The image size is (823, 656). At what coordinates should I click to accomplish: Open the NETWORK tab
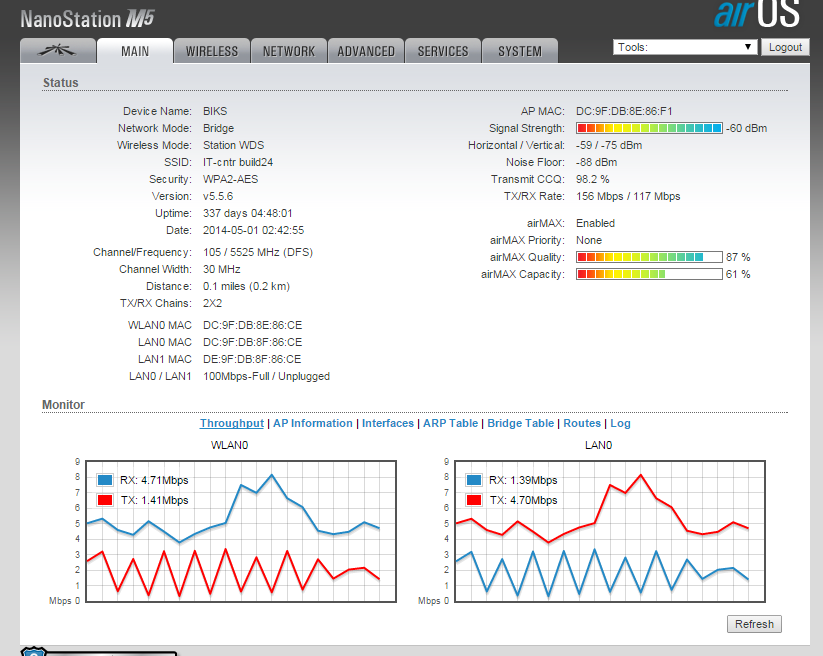(x=289, y=51)
